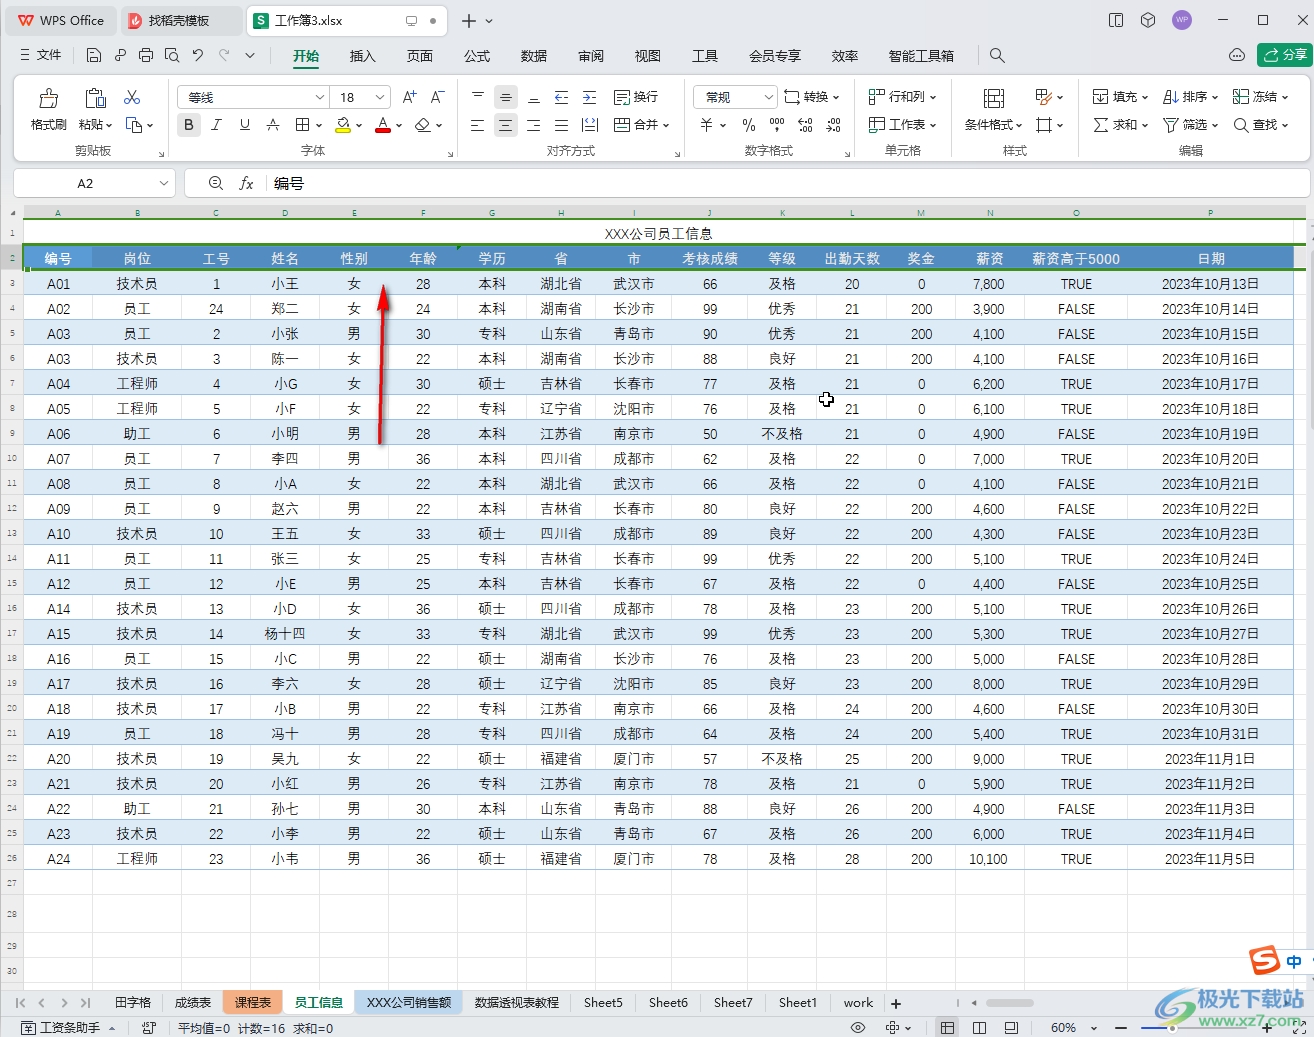Open Print Preview from quick toolbar

coord(172,56)
